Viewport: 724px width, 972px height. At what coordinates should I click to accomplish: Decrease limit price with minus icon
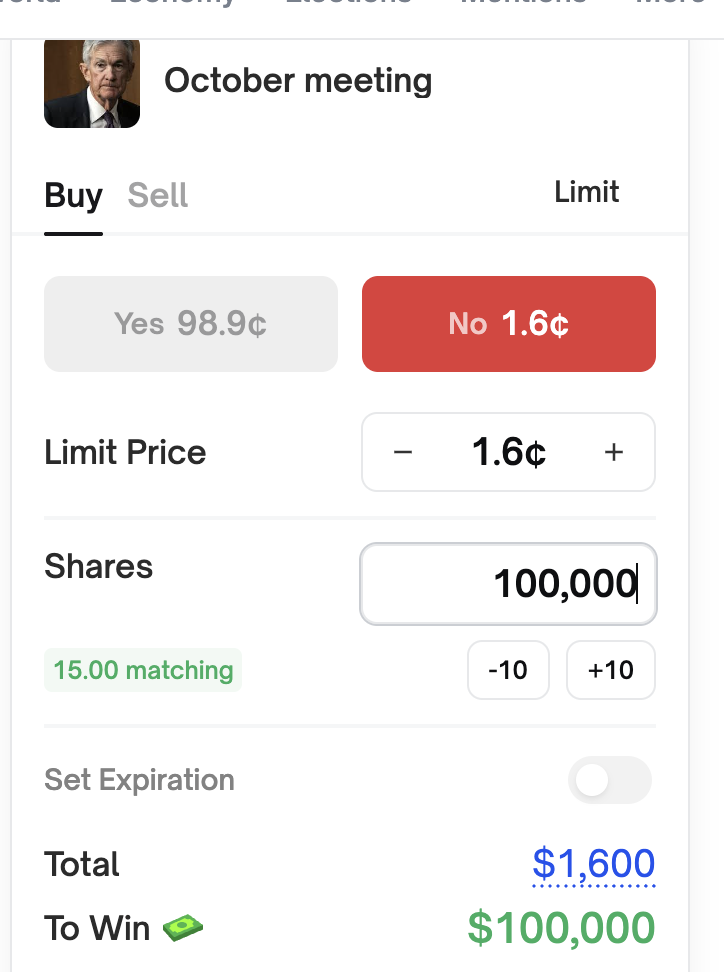tap(403, 453)
